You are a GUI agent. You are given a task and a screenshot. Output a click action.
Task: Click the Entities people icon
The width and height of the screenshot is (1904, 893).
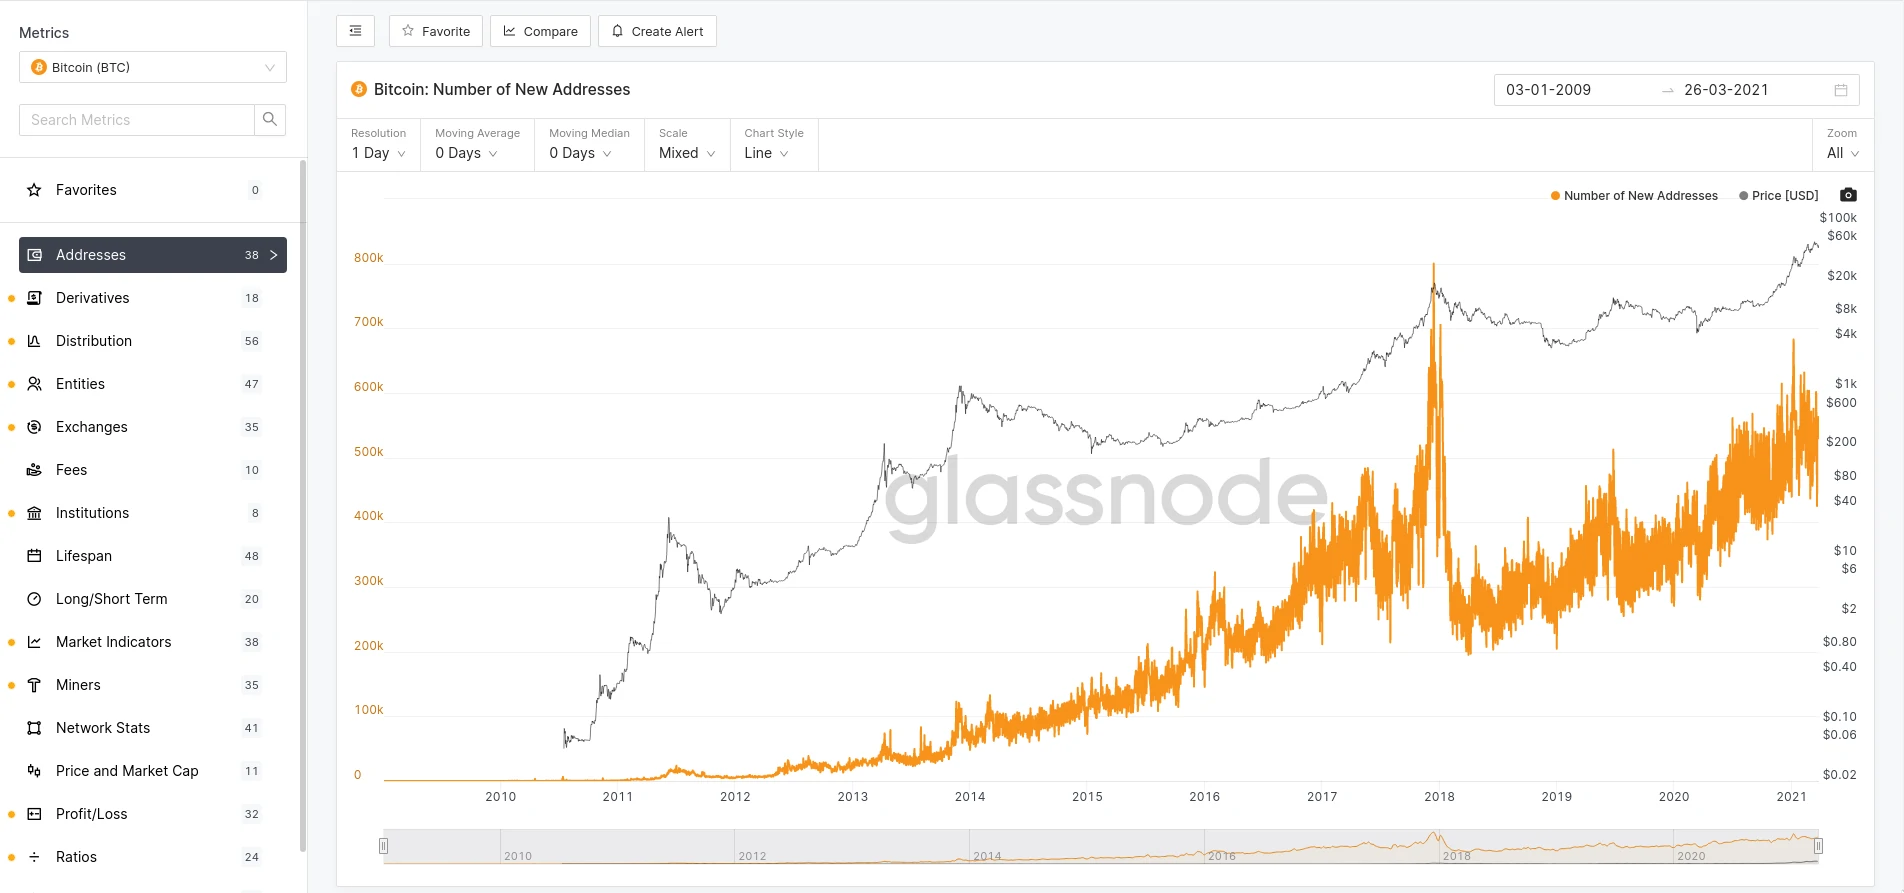[x=34, y=384]
